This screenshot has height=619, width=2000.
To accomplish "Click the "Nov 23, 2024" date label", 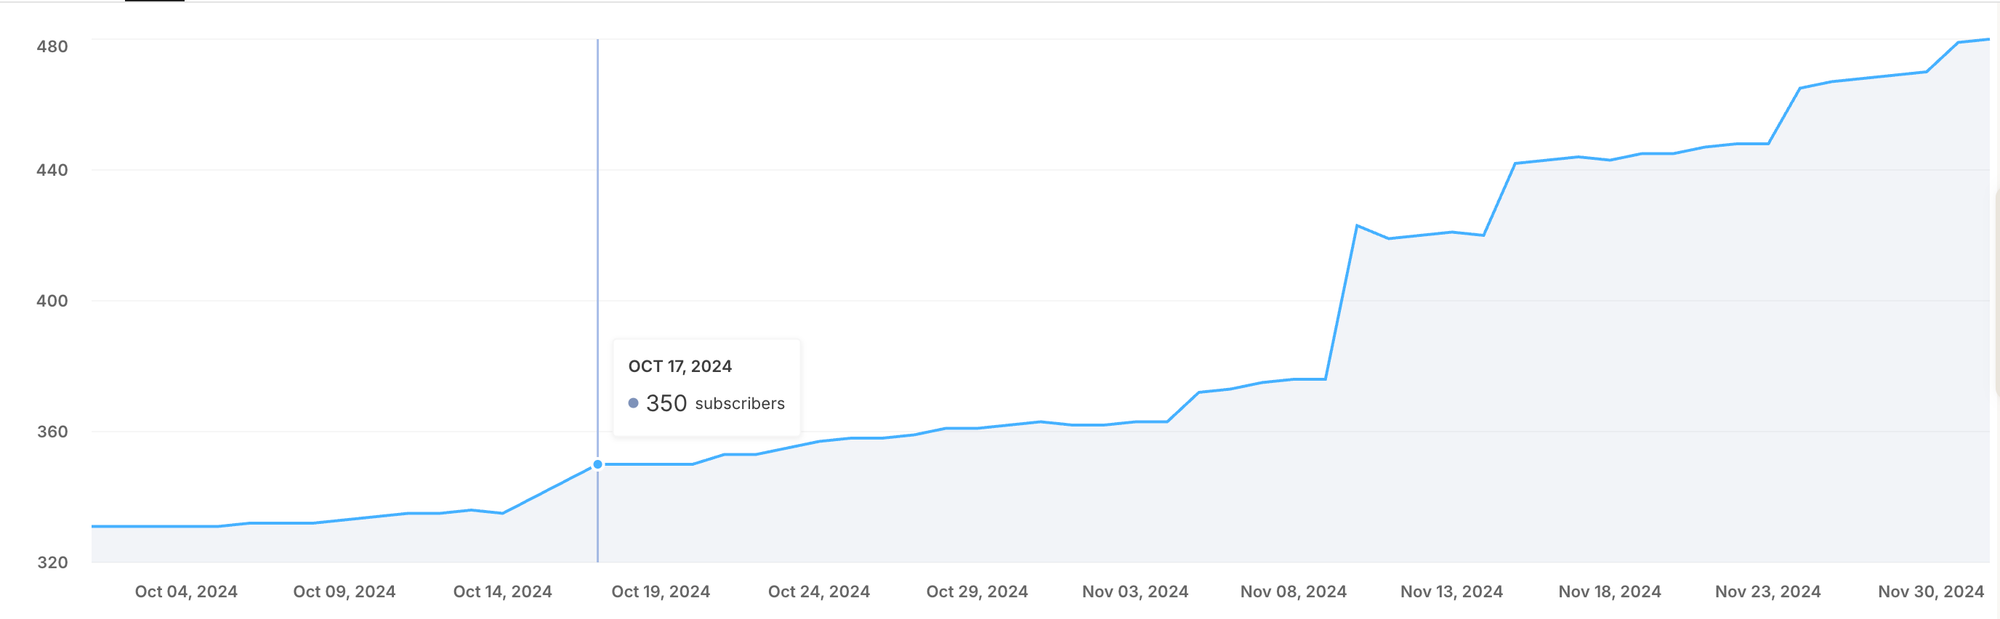I will pos(1767,591).
